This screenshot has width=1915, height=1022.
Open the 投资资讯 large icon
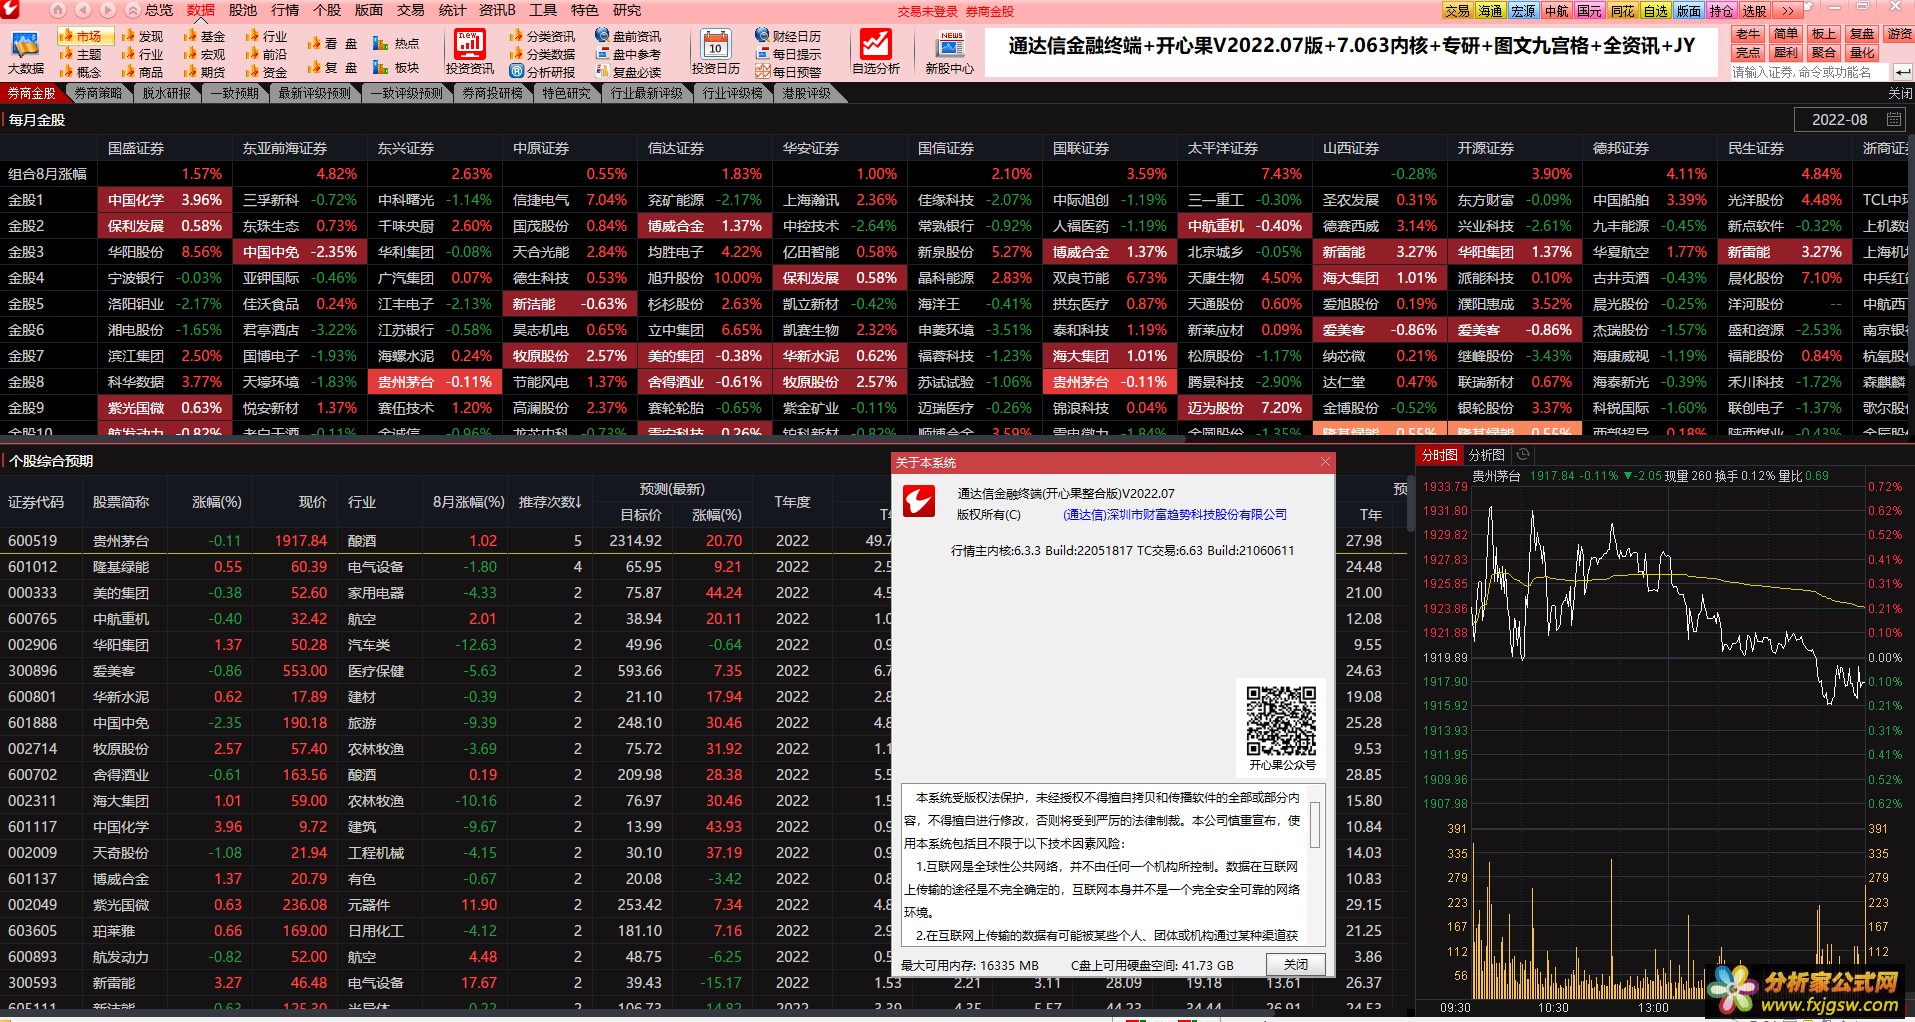(x=470, y=53)
